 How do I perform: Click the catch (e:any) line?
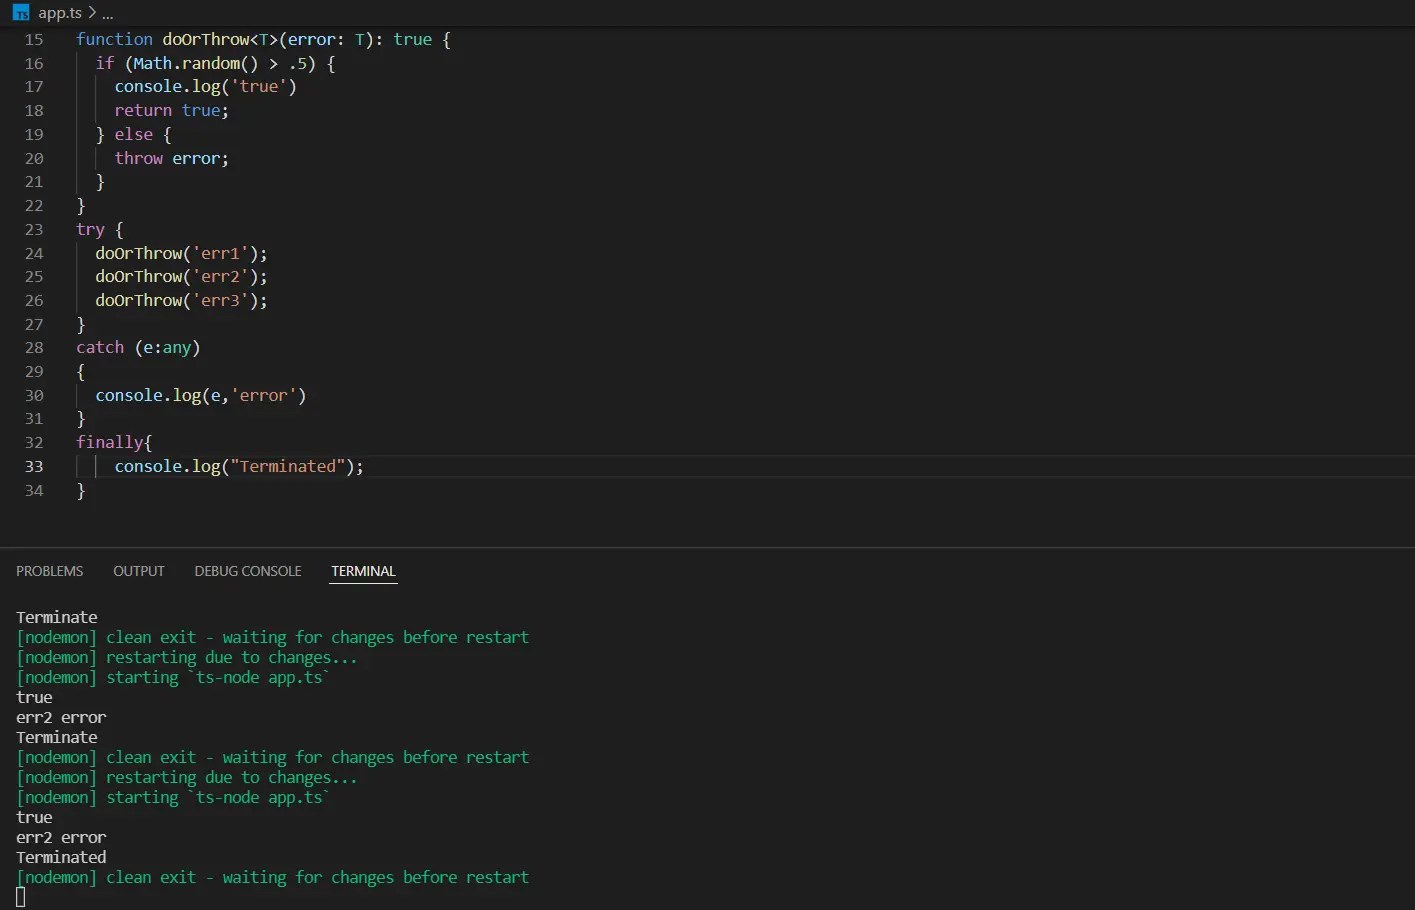[138, 347]
